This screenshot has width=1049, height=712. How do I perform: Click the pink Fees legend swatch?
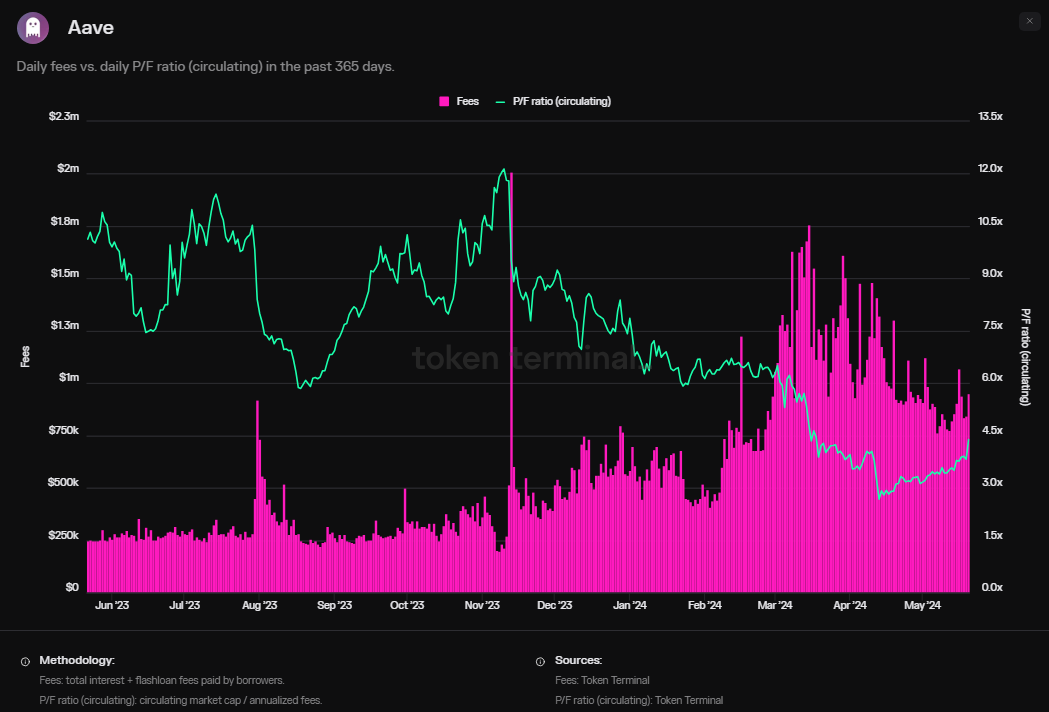(x=444, y=102)
